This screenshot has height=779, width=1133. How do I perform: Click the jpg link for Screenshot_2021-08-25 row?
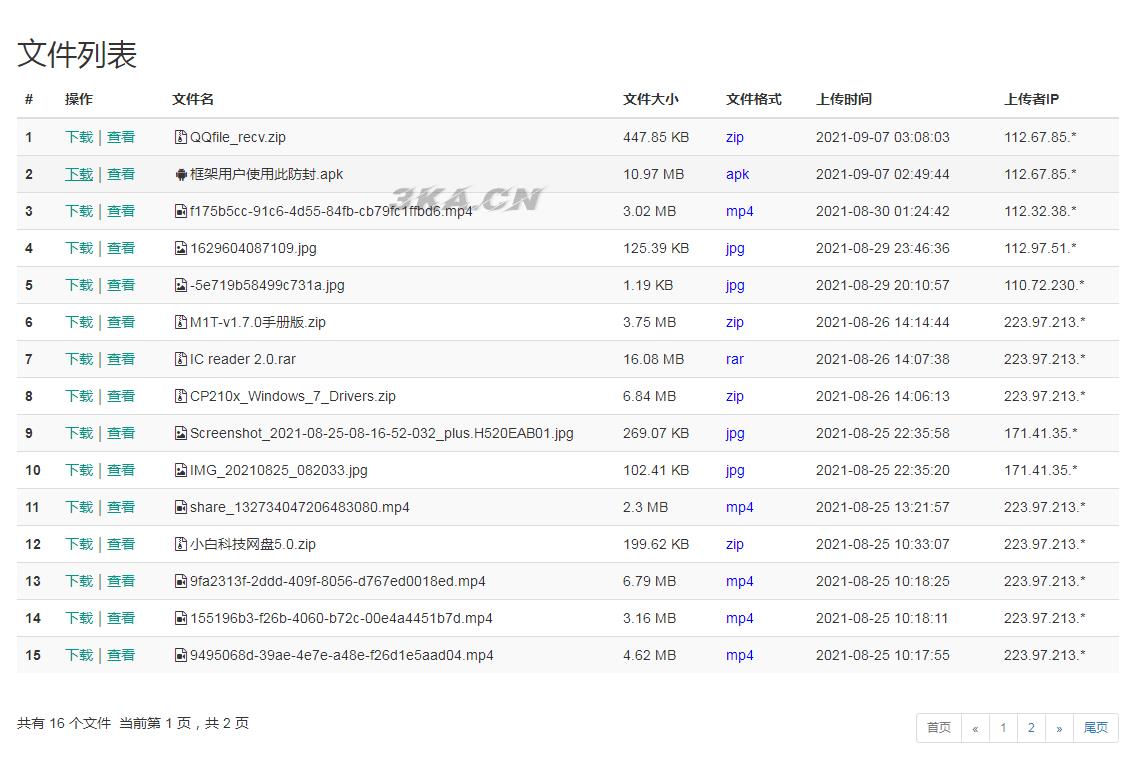pyautogui.click(x=735, y=433)
